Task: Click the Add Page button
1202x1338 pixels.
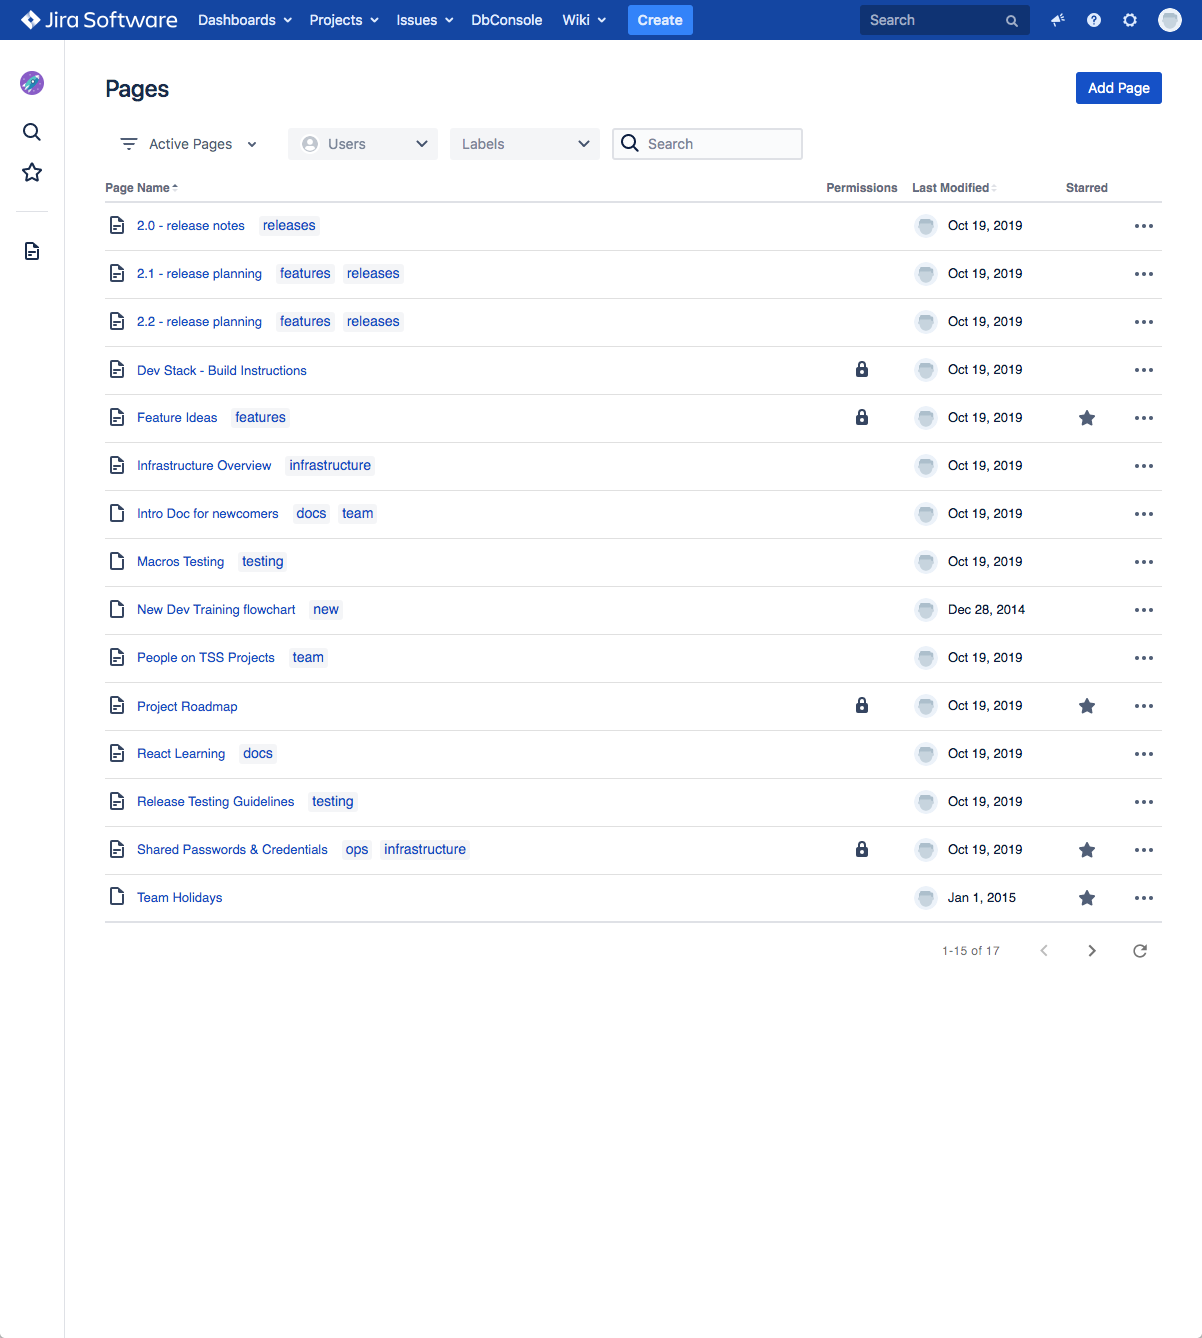Action: [1118, 88]
